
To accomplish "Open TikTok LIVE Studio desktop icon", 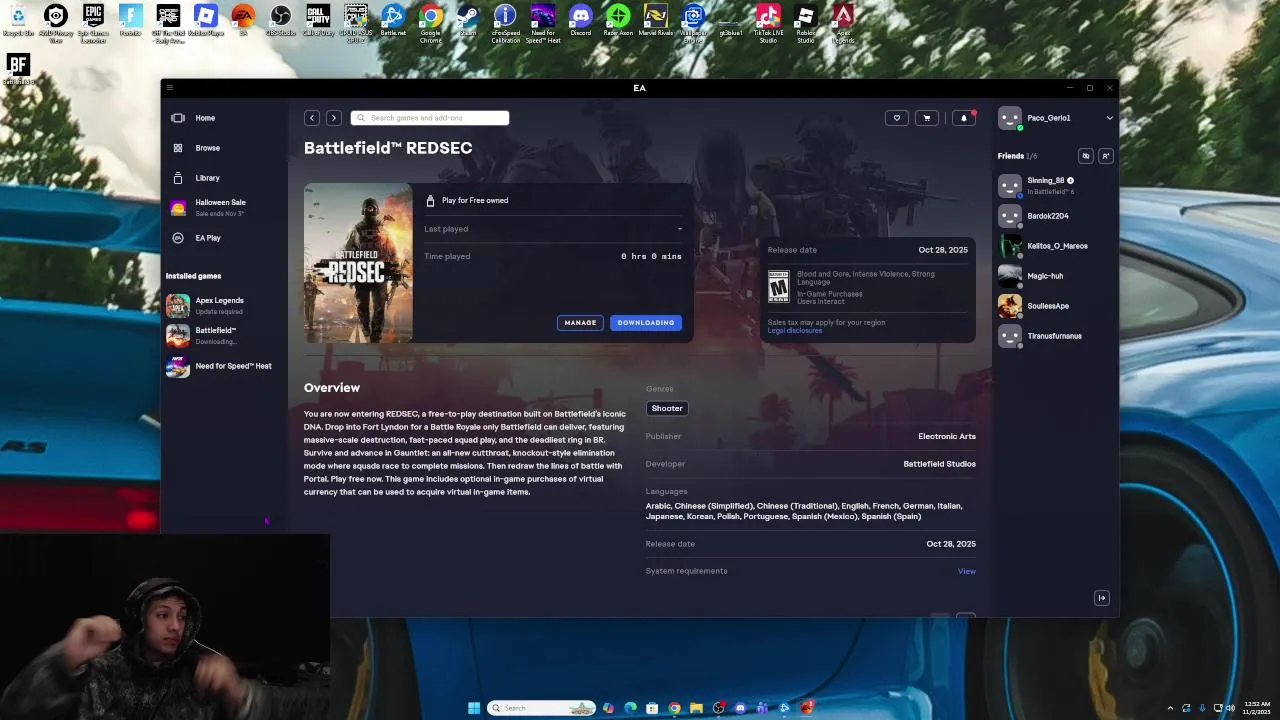I will [768, 24].
